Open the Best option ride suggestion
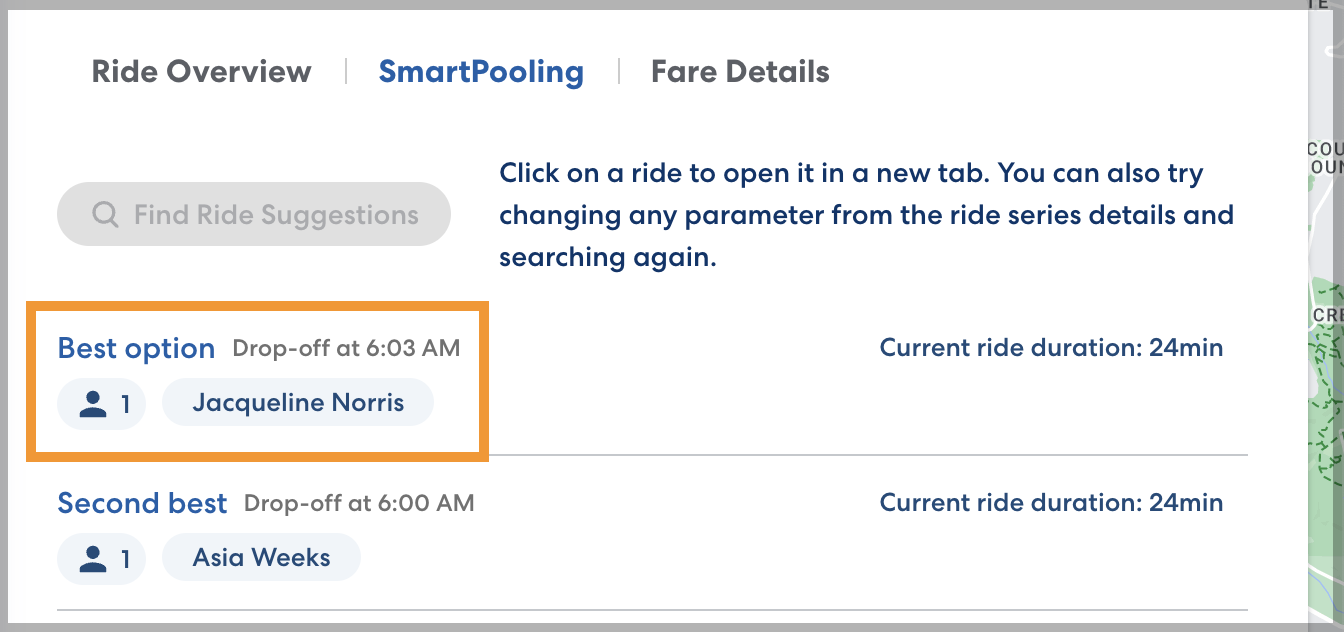This screenshot has height=632, width=1344. (136, 348)
